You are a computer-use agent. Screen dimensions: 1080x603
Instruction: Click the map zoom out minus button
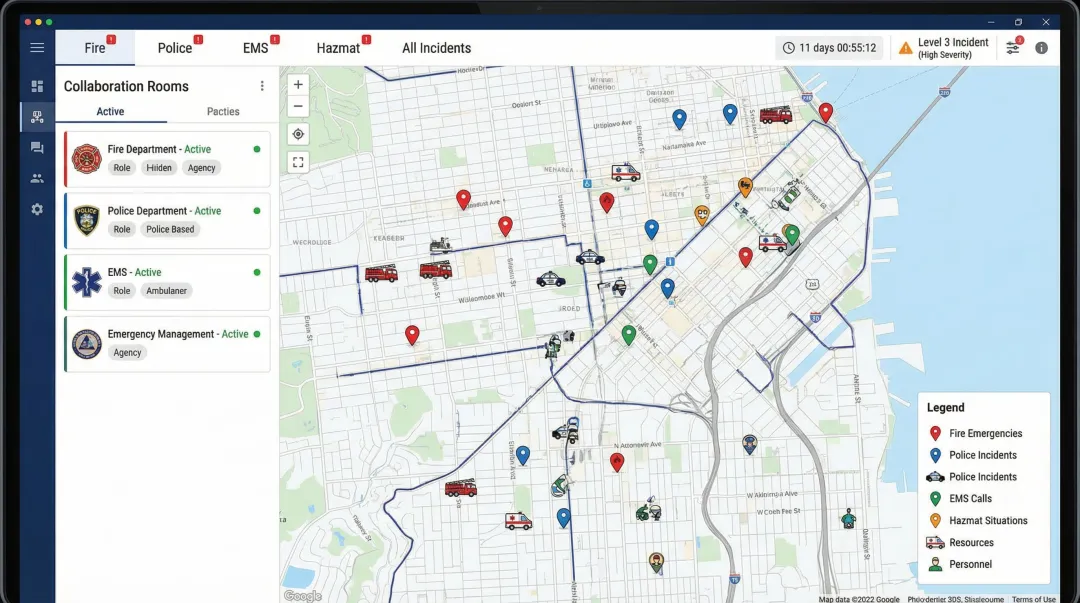click(x=298, y=106)
